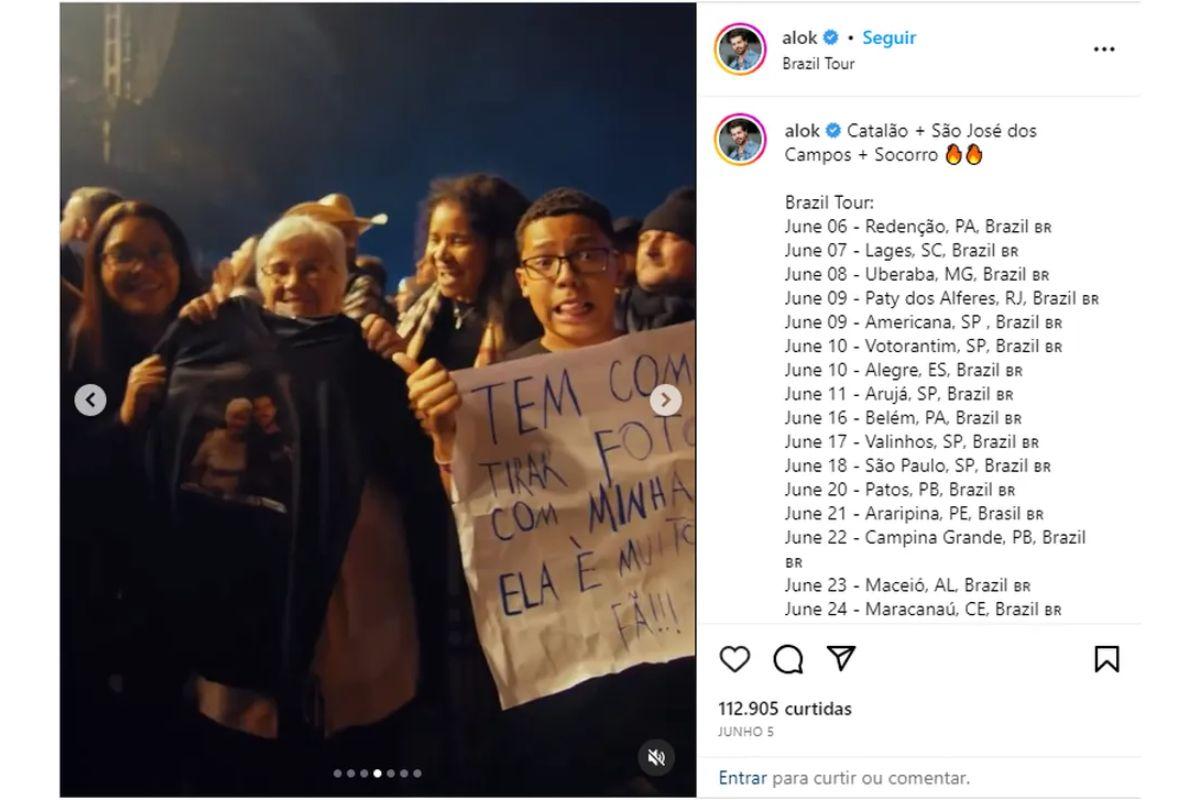The width and height of the screenshot is (1200, 800).
Task: Open alok profile picture in header
Action: pos(740,48)
